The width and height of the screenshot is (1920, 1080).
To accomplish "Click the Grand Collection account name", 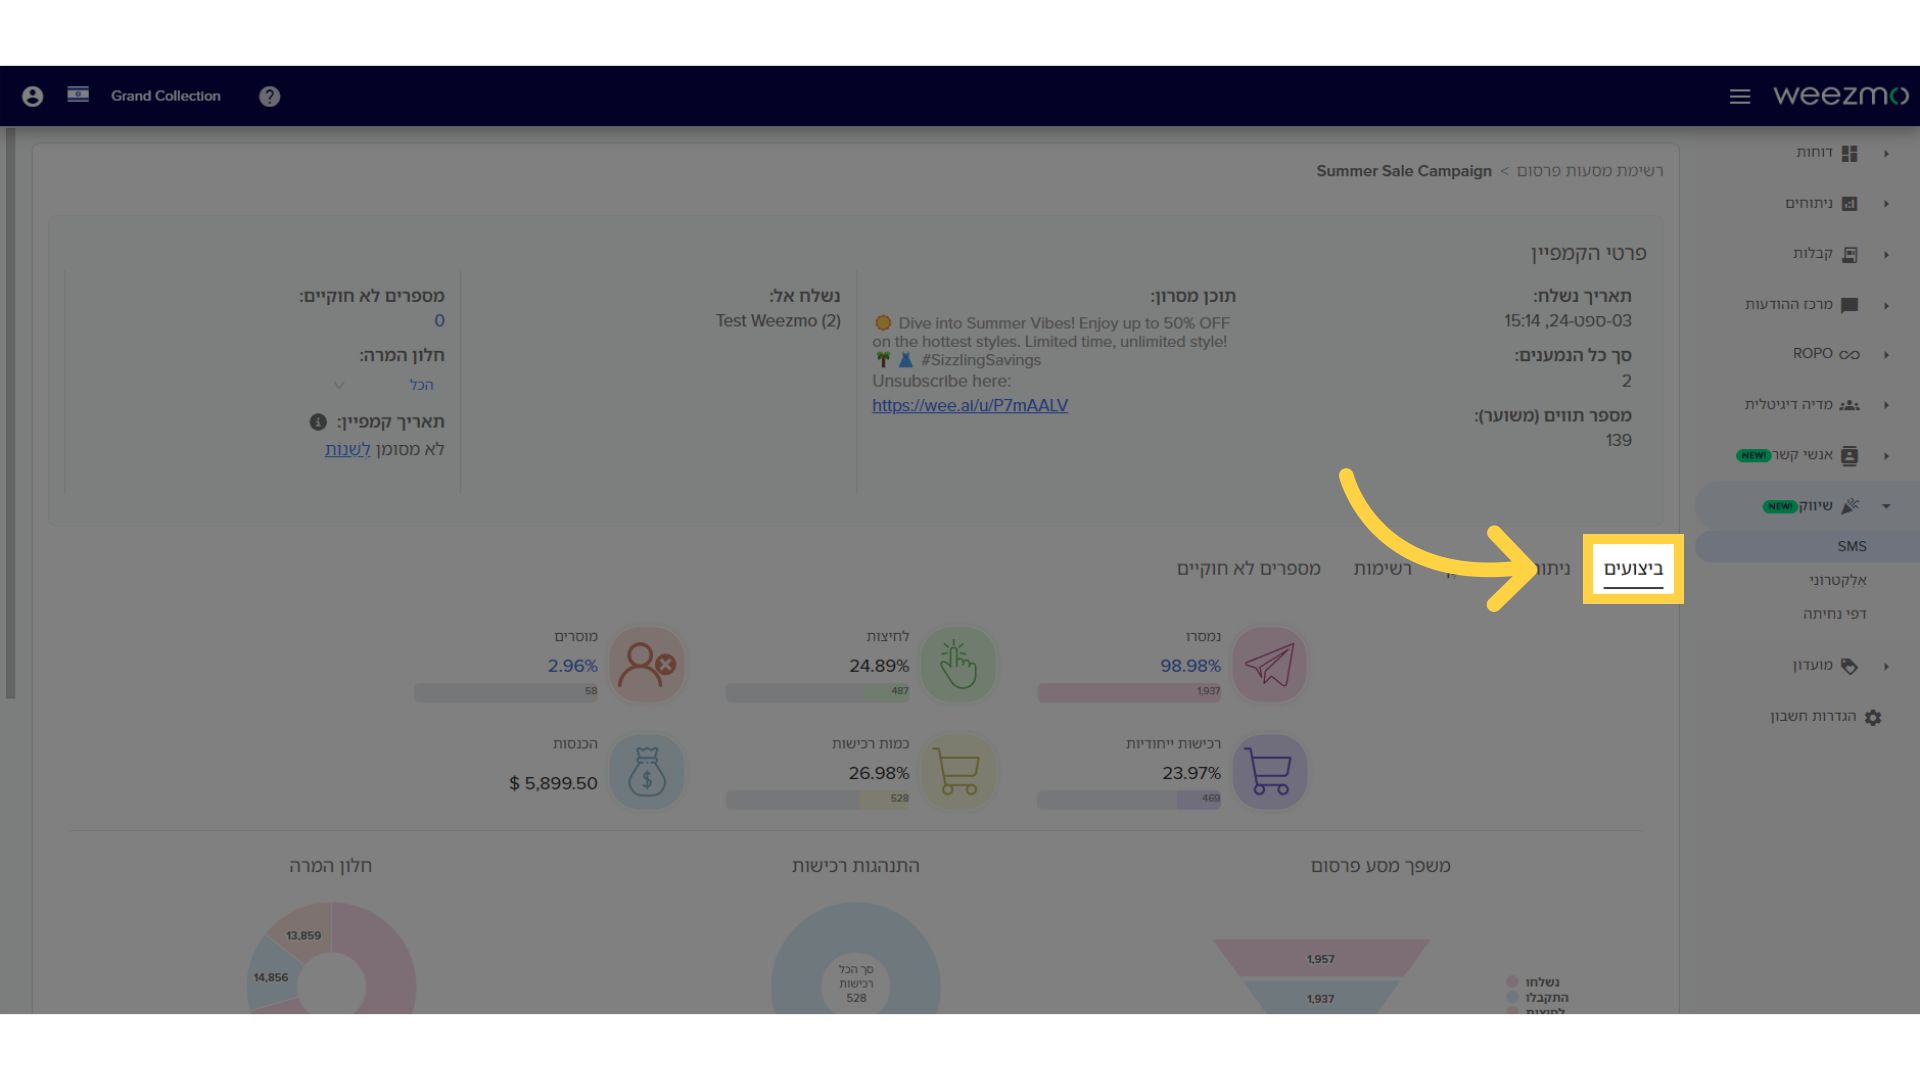I will 166,96.
